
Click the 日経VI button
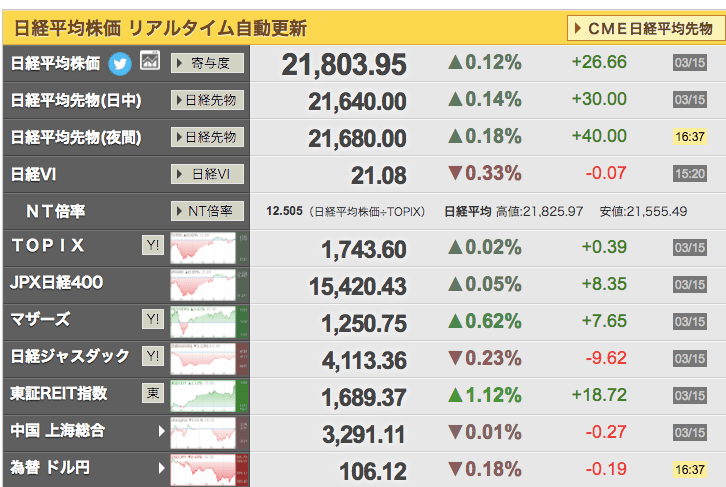click(x=207, y=174)
